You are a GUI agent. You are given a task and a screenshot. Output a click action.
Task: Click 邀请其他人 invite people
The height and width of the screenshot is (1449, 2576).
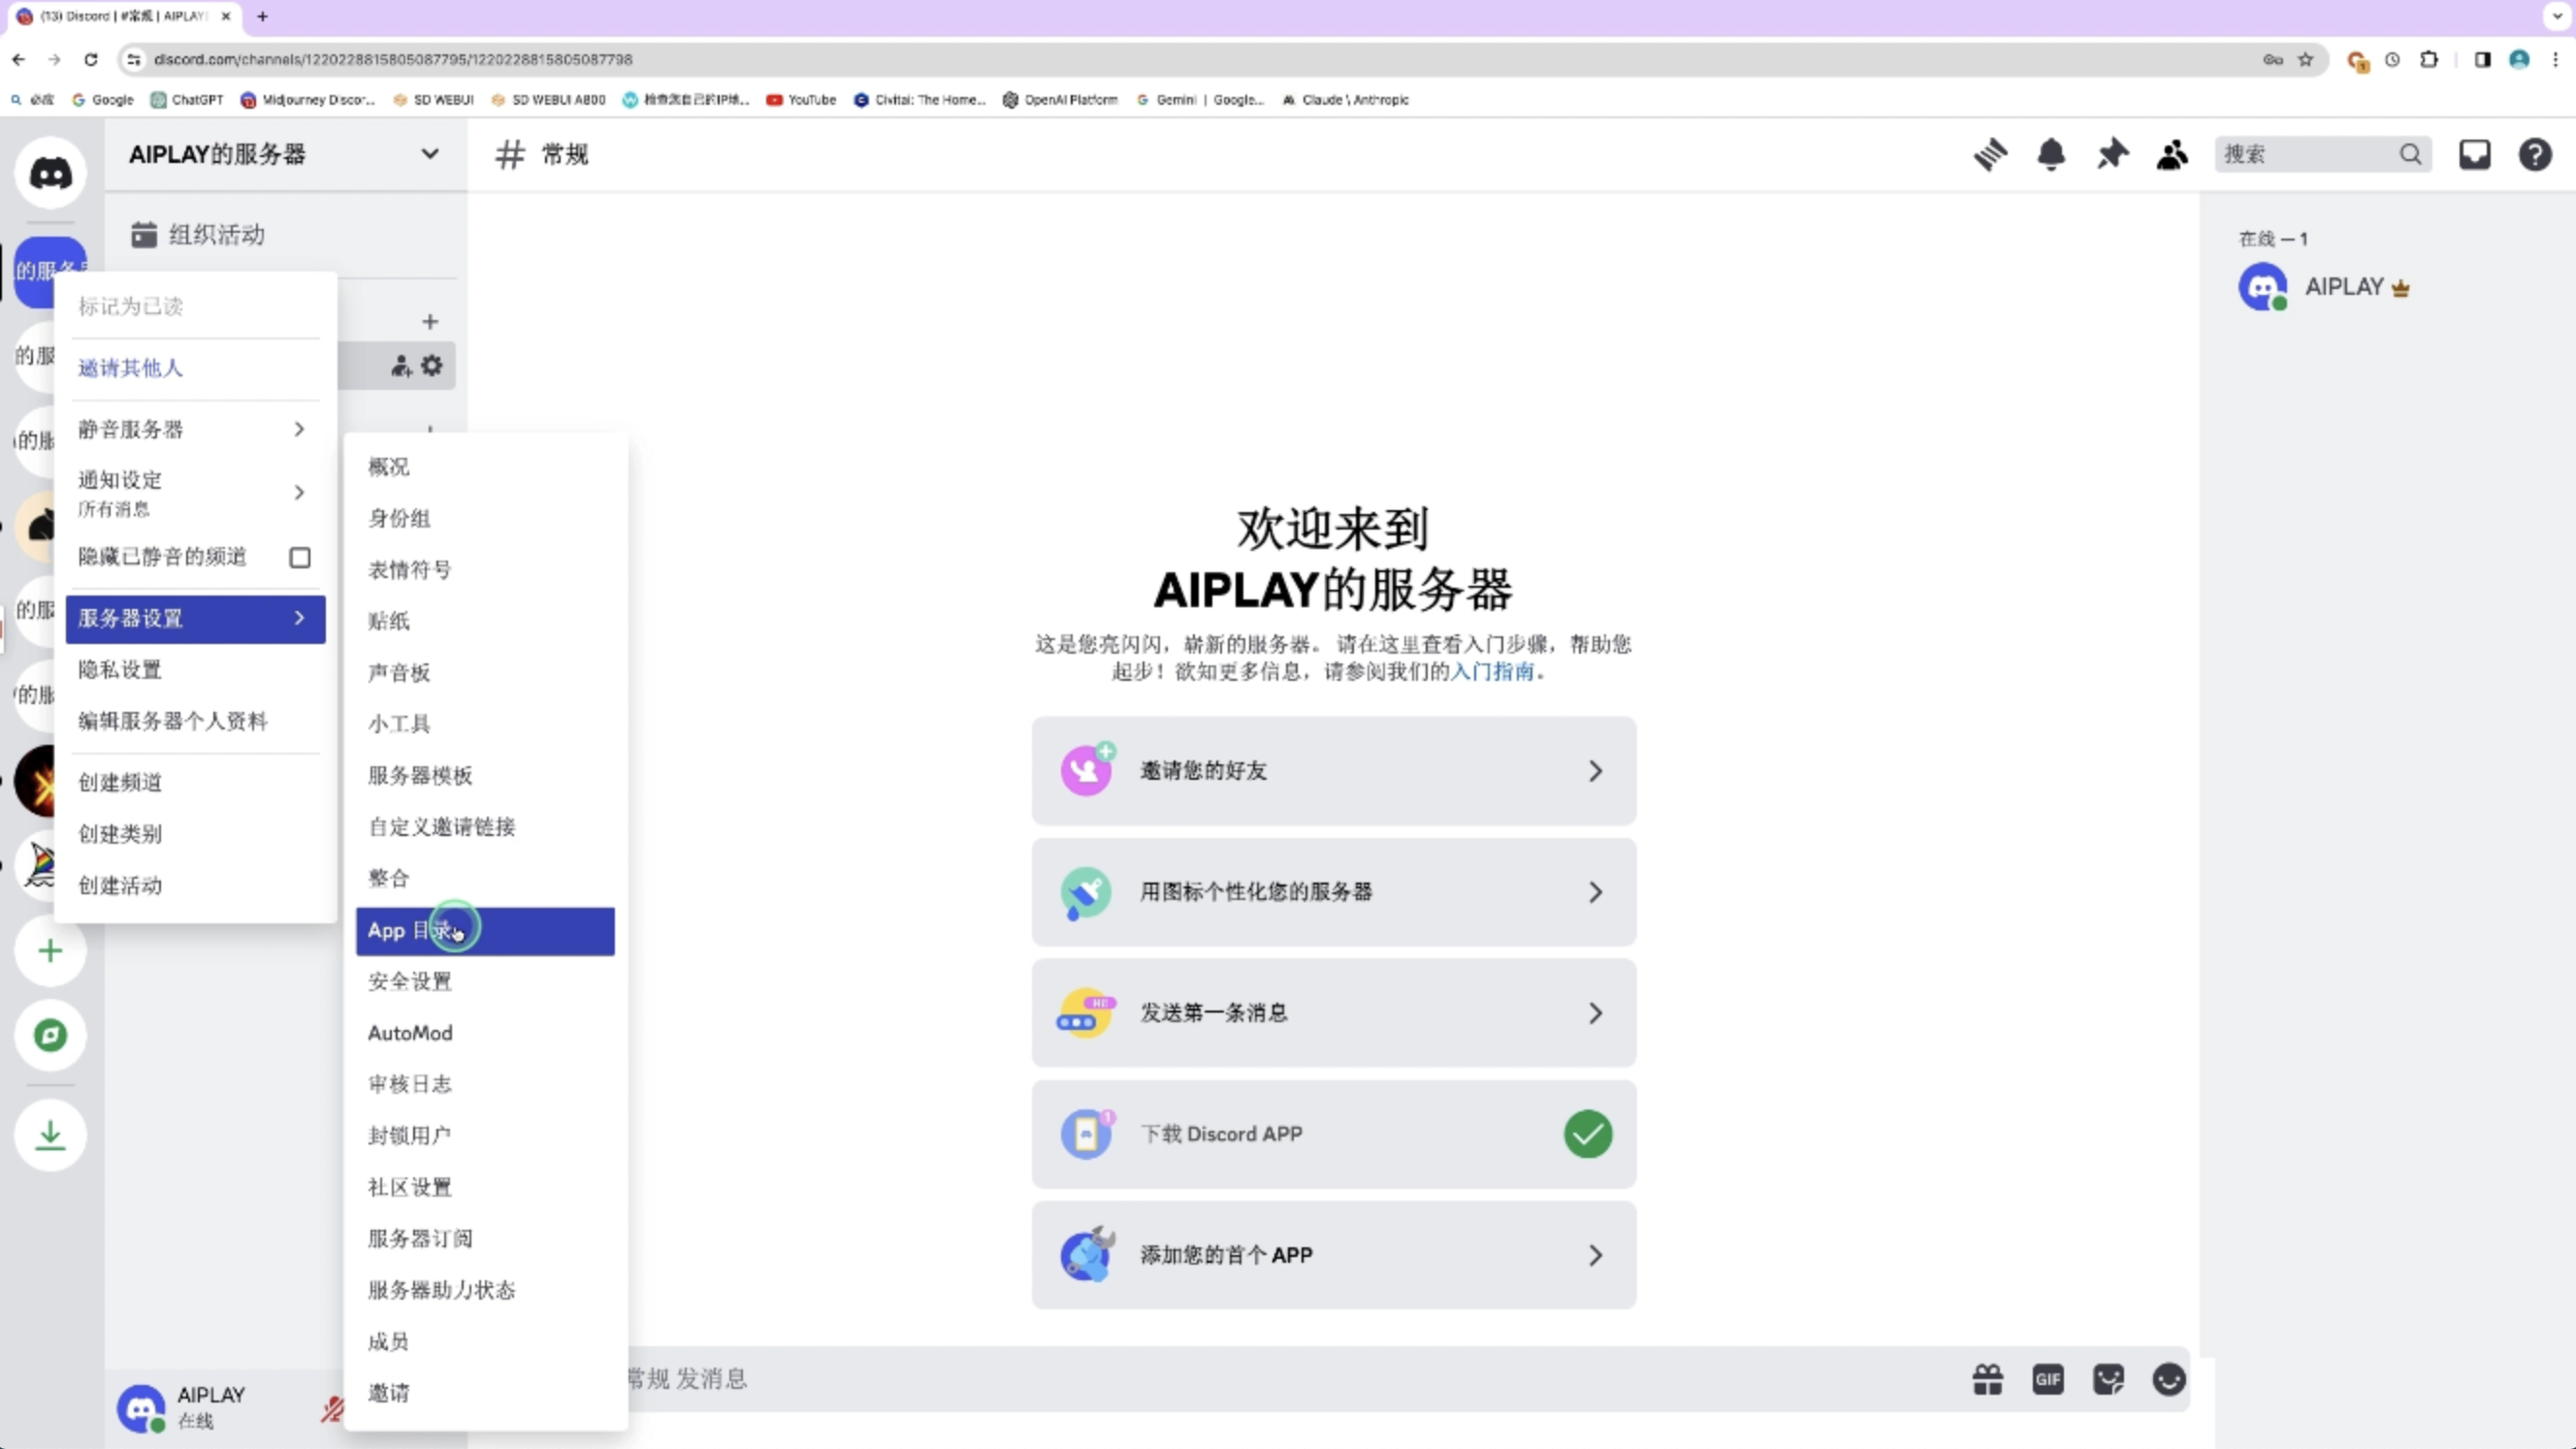195,368
